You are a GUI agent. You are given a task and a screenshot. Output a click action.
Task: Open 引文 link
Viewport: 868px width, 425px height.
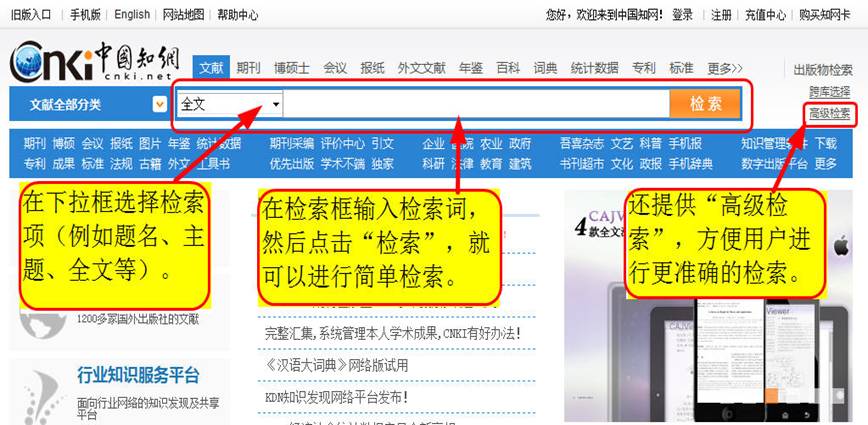pyautogui.click(x=383, y=144)
